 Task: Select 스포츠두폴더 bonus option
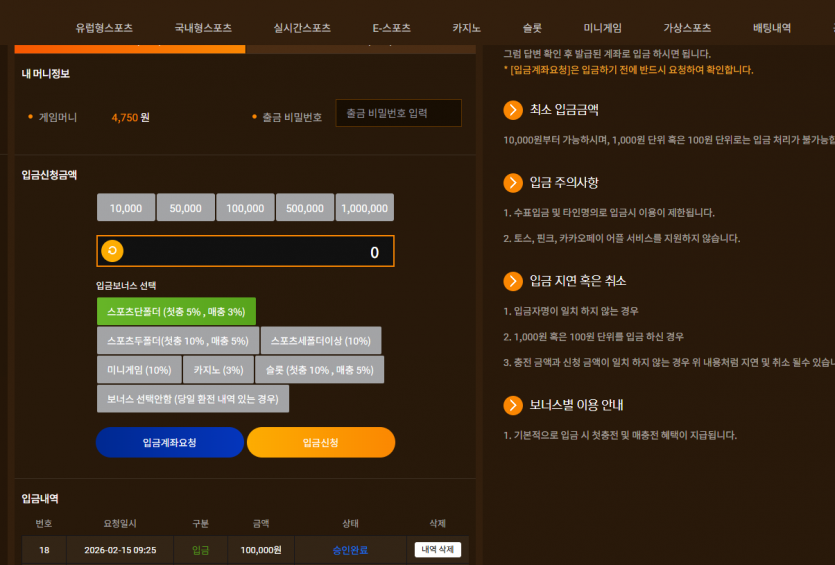point(178,341)
